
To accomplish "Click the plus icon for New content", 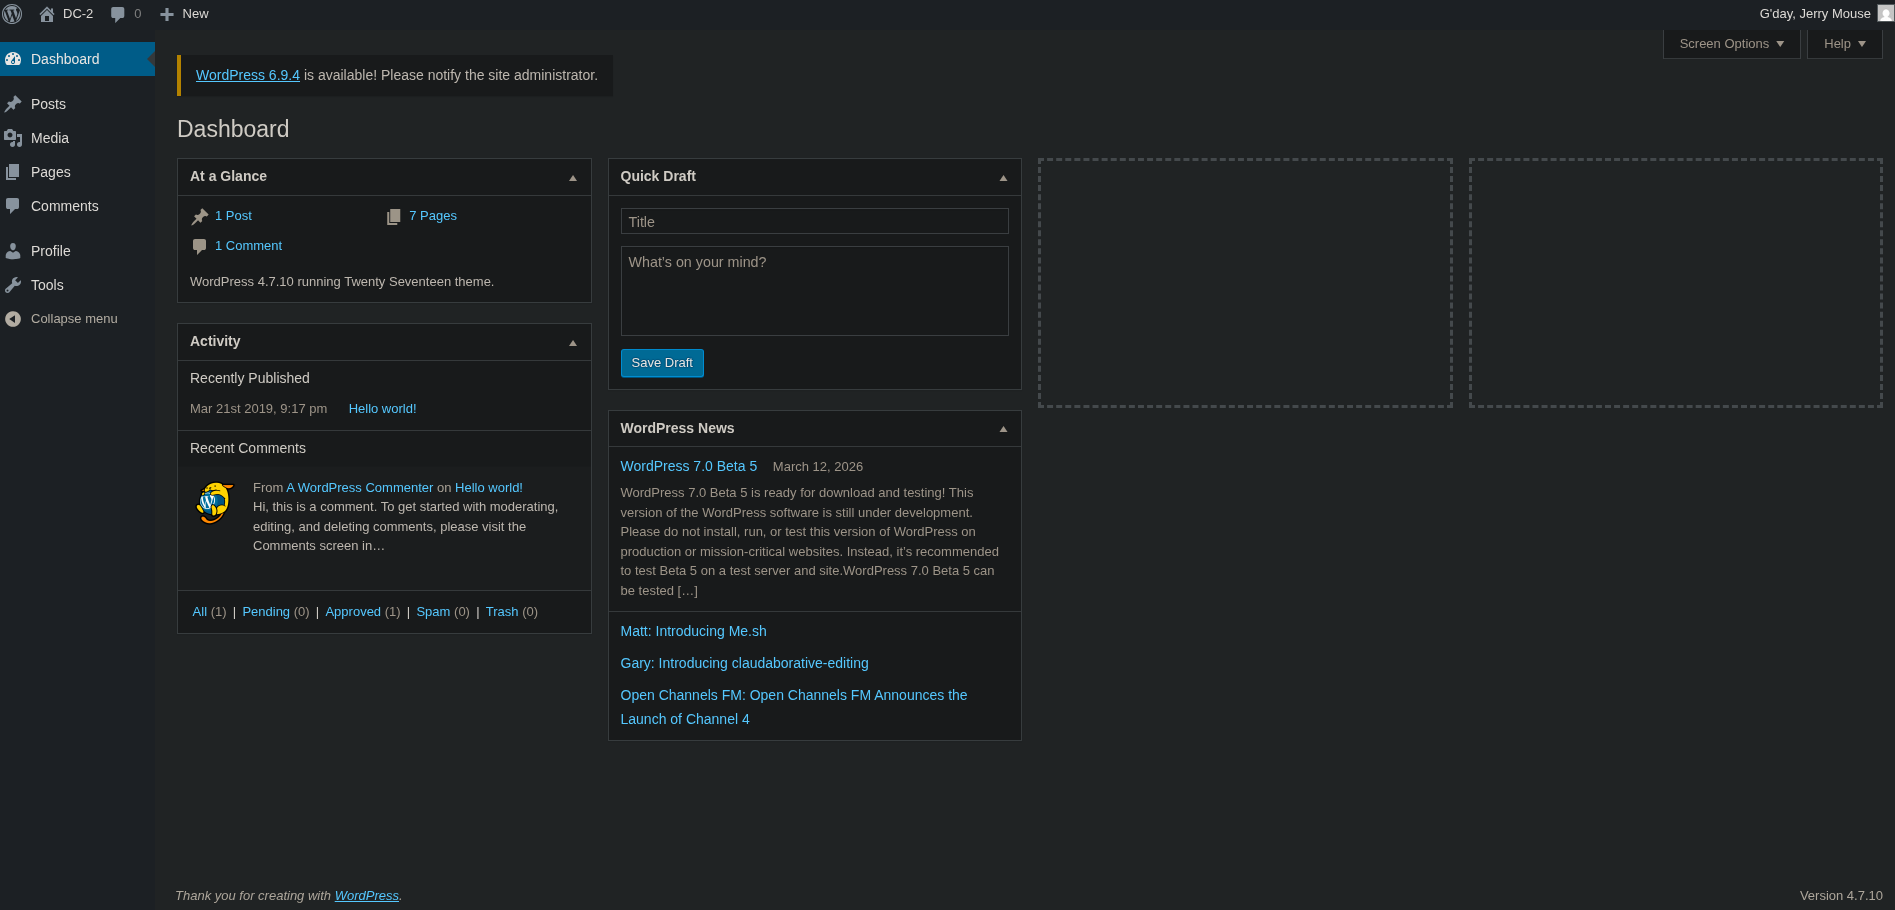I will 167,14.
